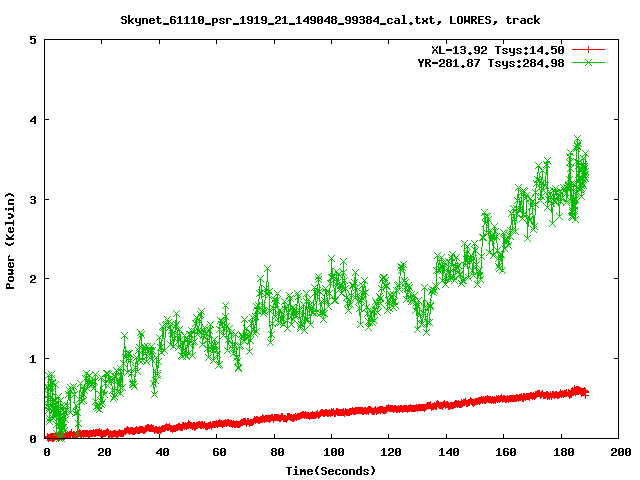Click the highest peak of green YR curve
The height and width of the screenshot is (480, 640).
[x=577, y=139]
